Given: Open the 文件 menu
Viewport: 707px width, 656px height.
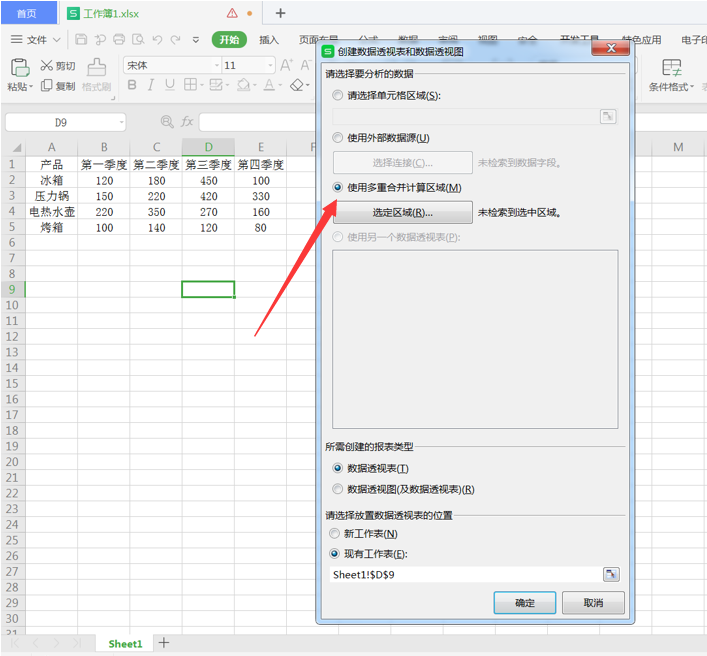Looking at the screenshot, I should 36,40.
